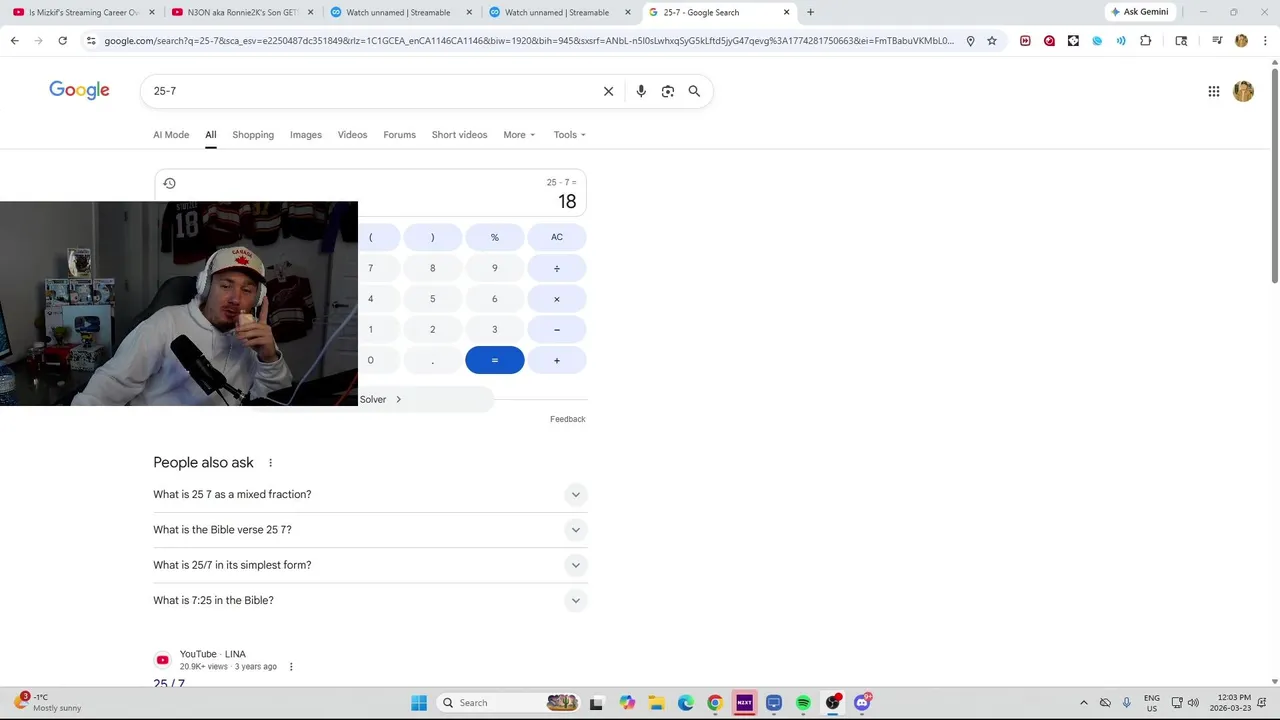Open the Chrome three-dot menu
The height and width of the screenshot is (720, 1280).
pos(1264,41)
